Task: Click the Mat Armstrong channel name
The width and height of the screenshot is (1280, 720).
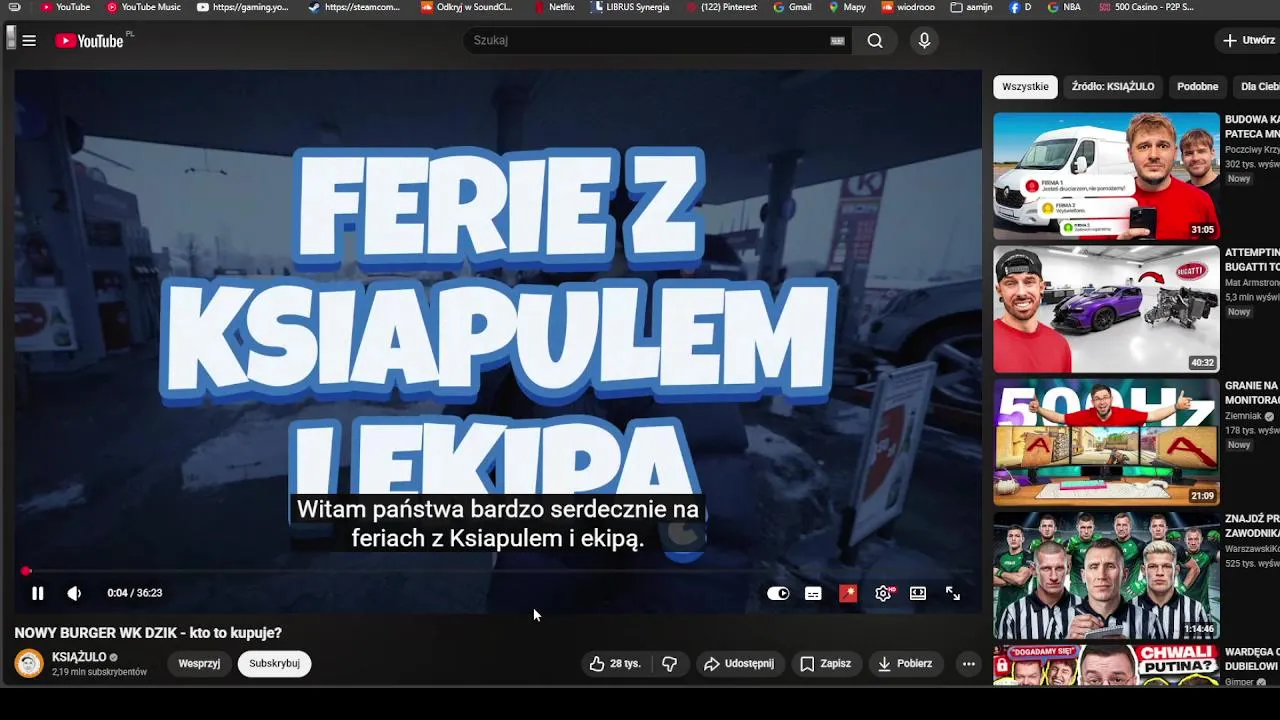Action: (x=1252, y=283)
